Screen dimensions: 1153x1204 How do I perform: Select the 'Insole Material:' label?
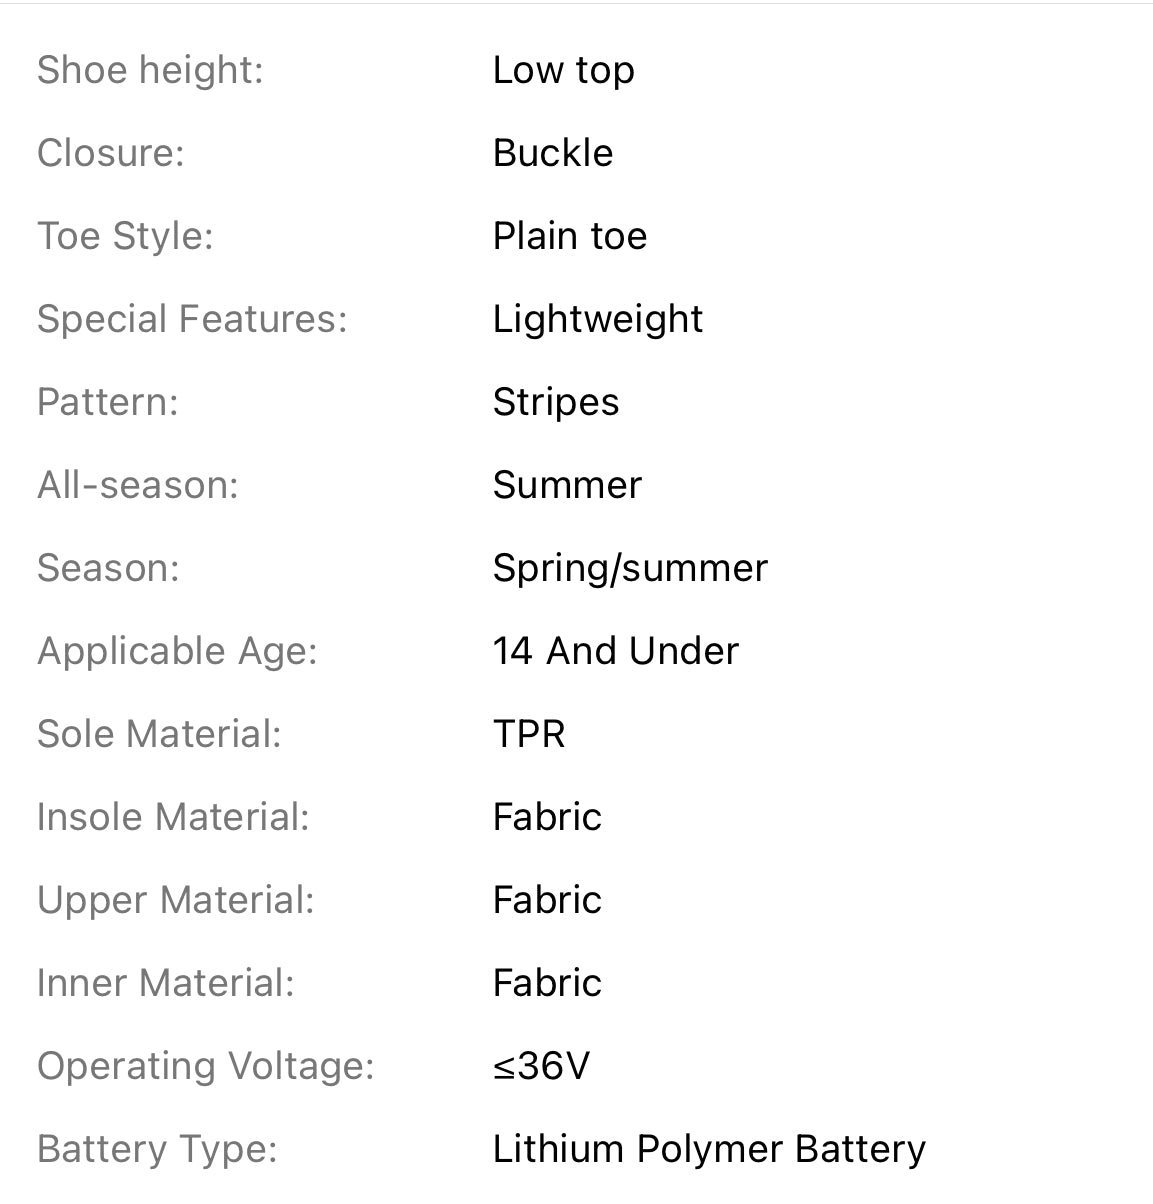[173, 817]
